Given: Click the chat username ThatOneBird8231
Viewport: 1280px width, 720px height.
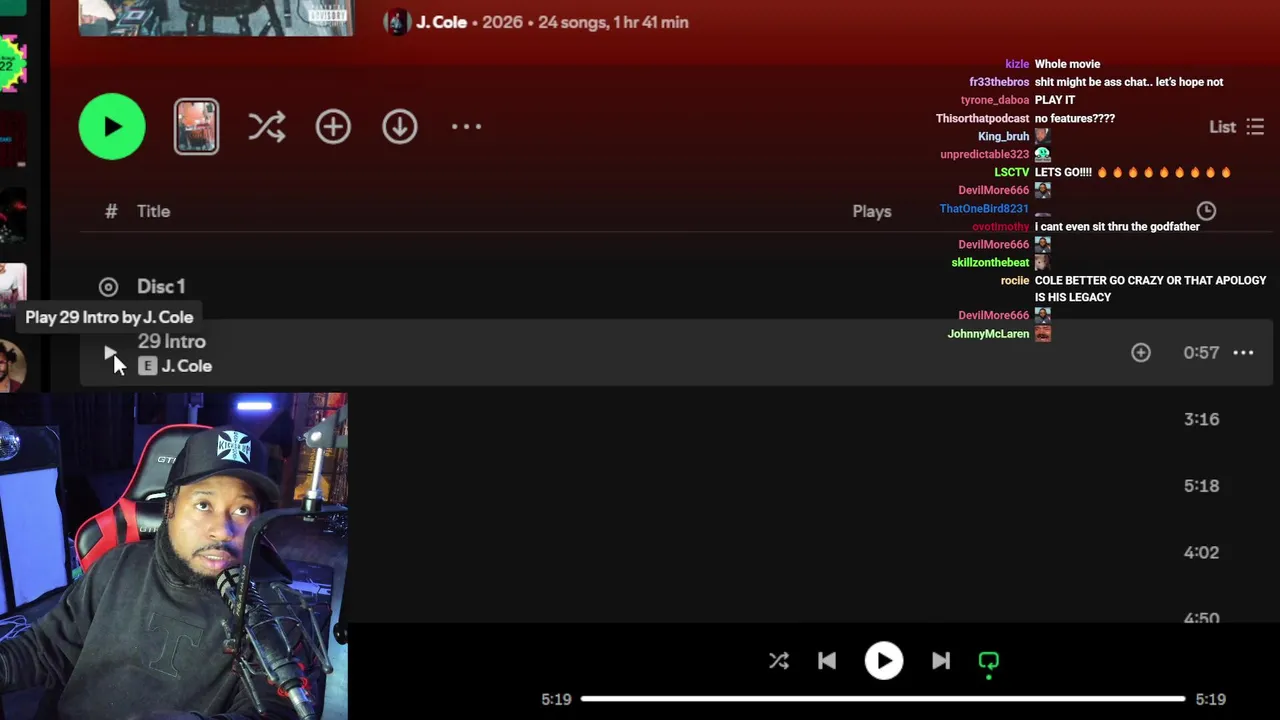Looking at the screenshot, I should tap(984, 208).
